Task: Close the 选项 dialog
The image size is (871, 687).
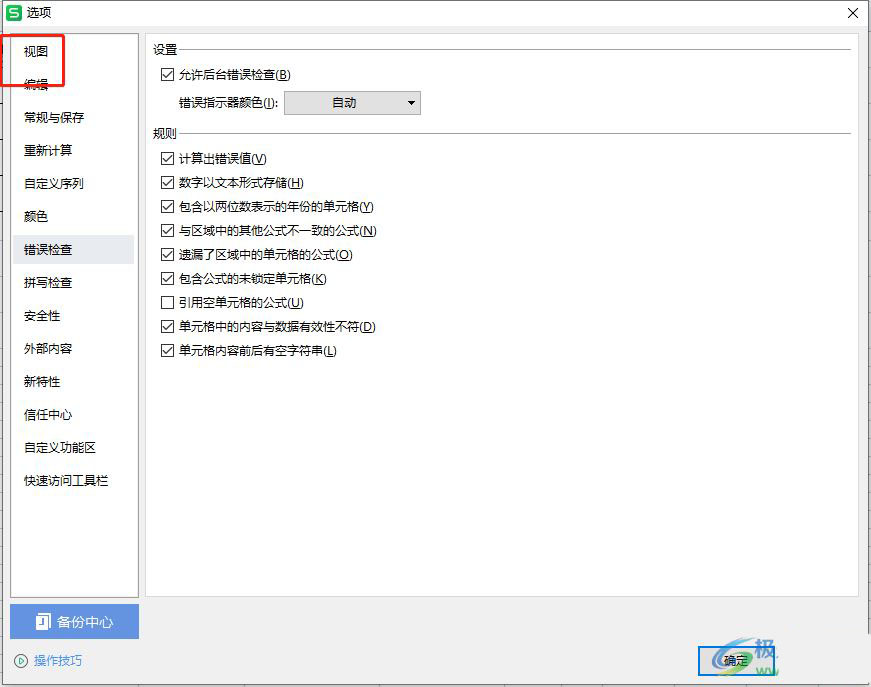Action: pos(853,13)
